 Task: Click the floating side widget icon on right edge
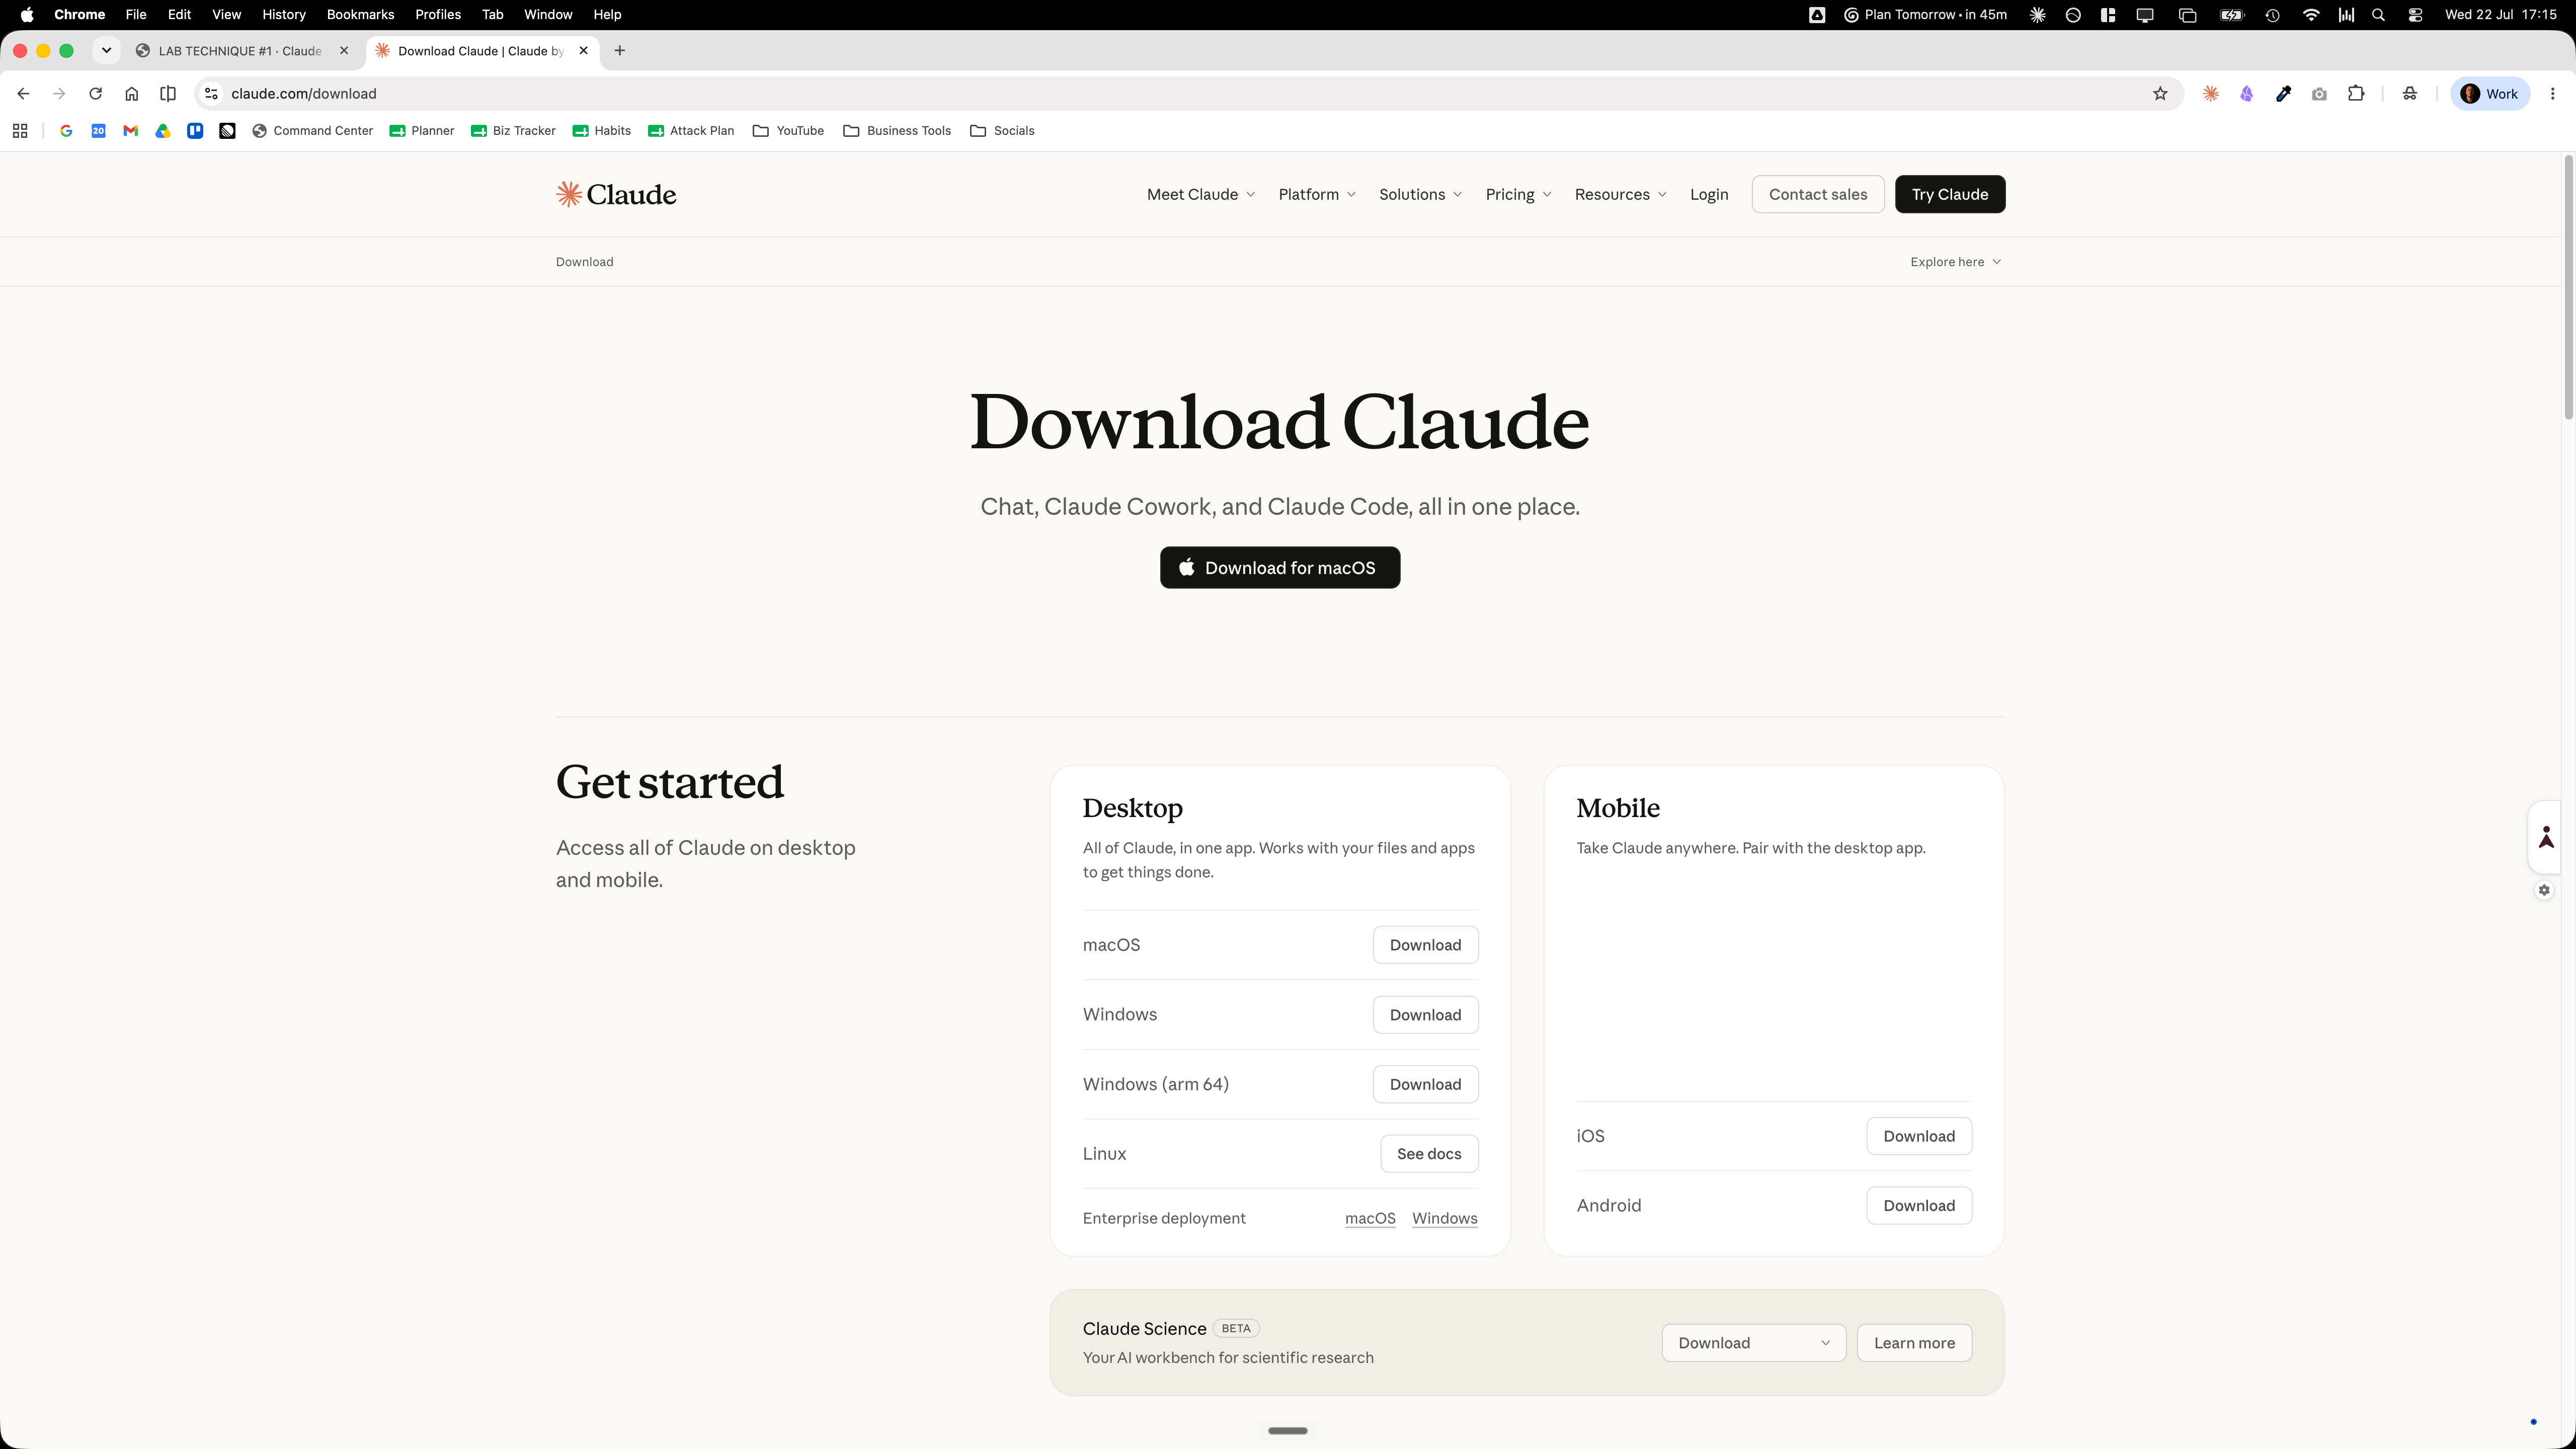pyautogui.click(x=2546, y=836)
